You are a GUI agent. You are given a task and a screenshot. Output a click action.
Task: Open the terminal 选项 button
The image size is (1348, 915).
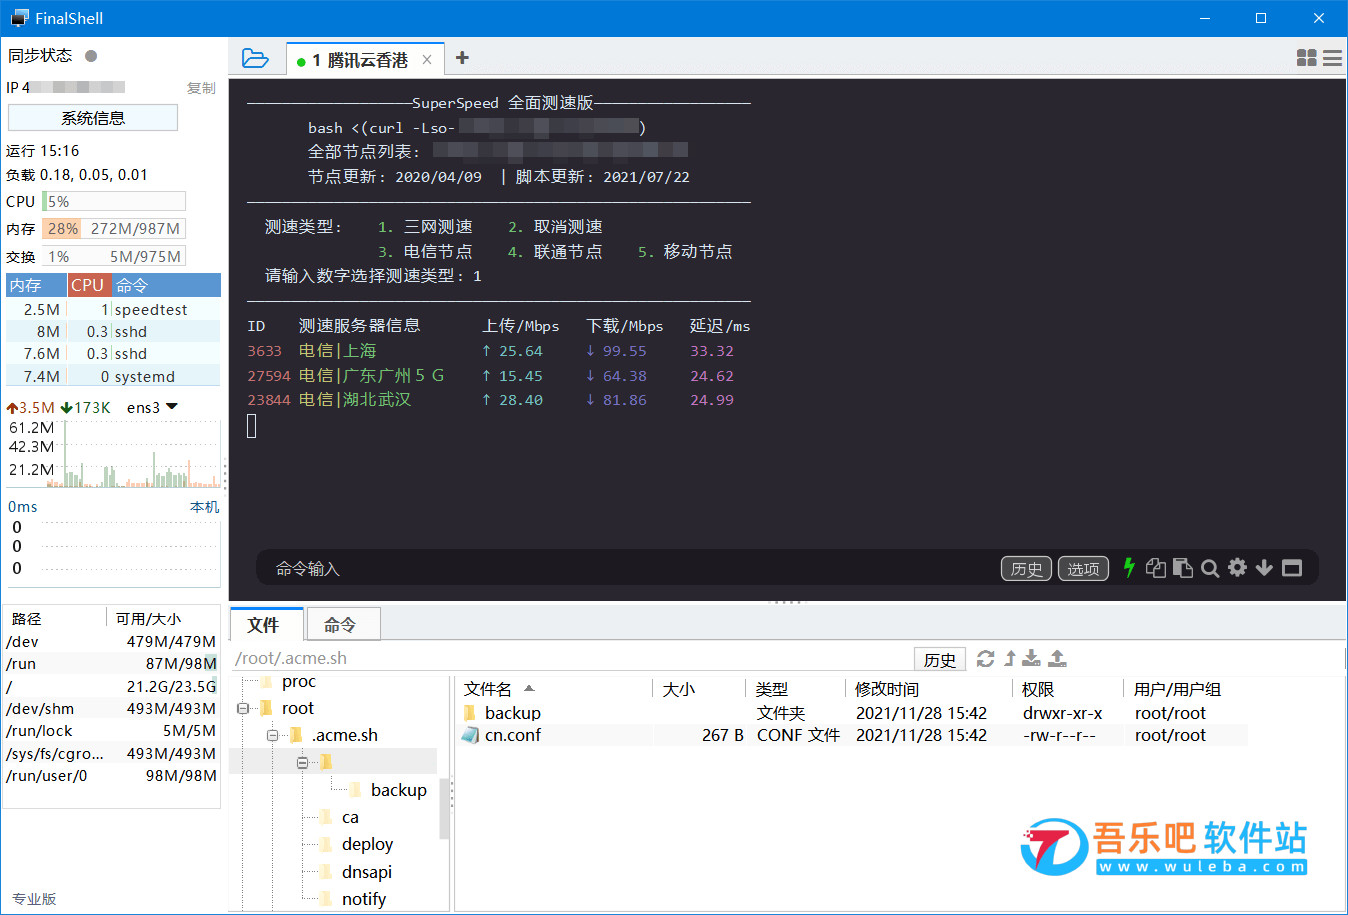[x=1083, y=569]
